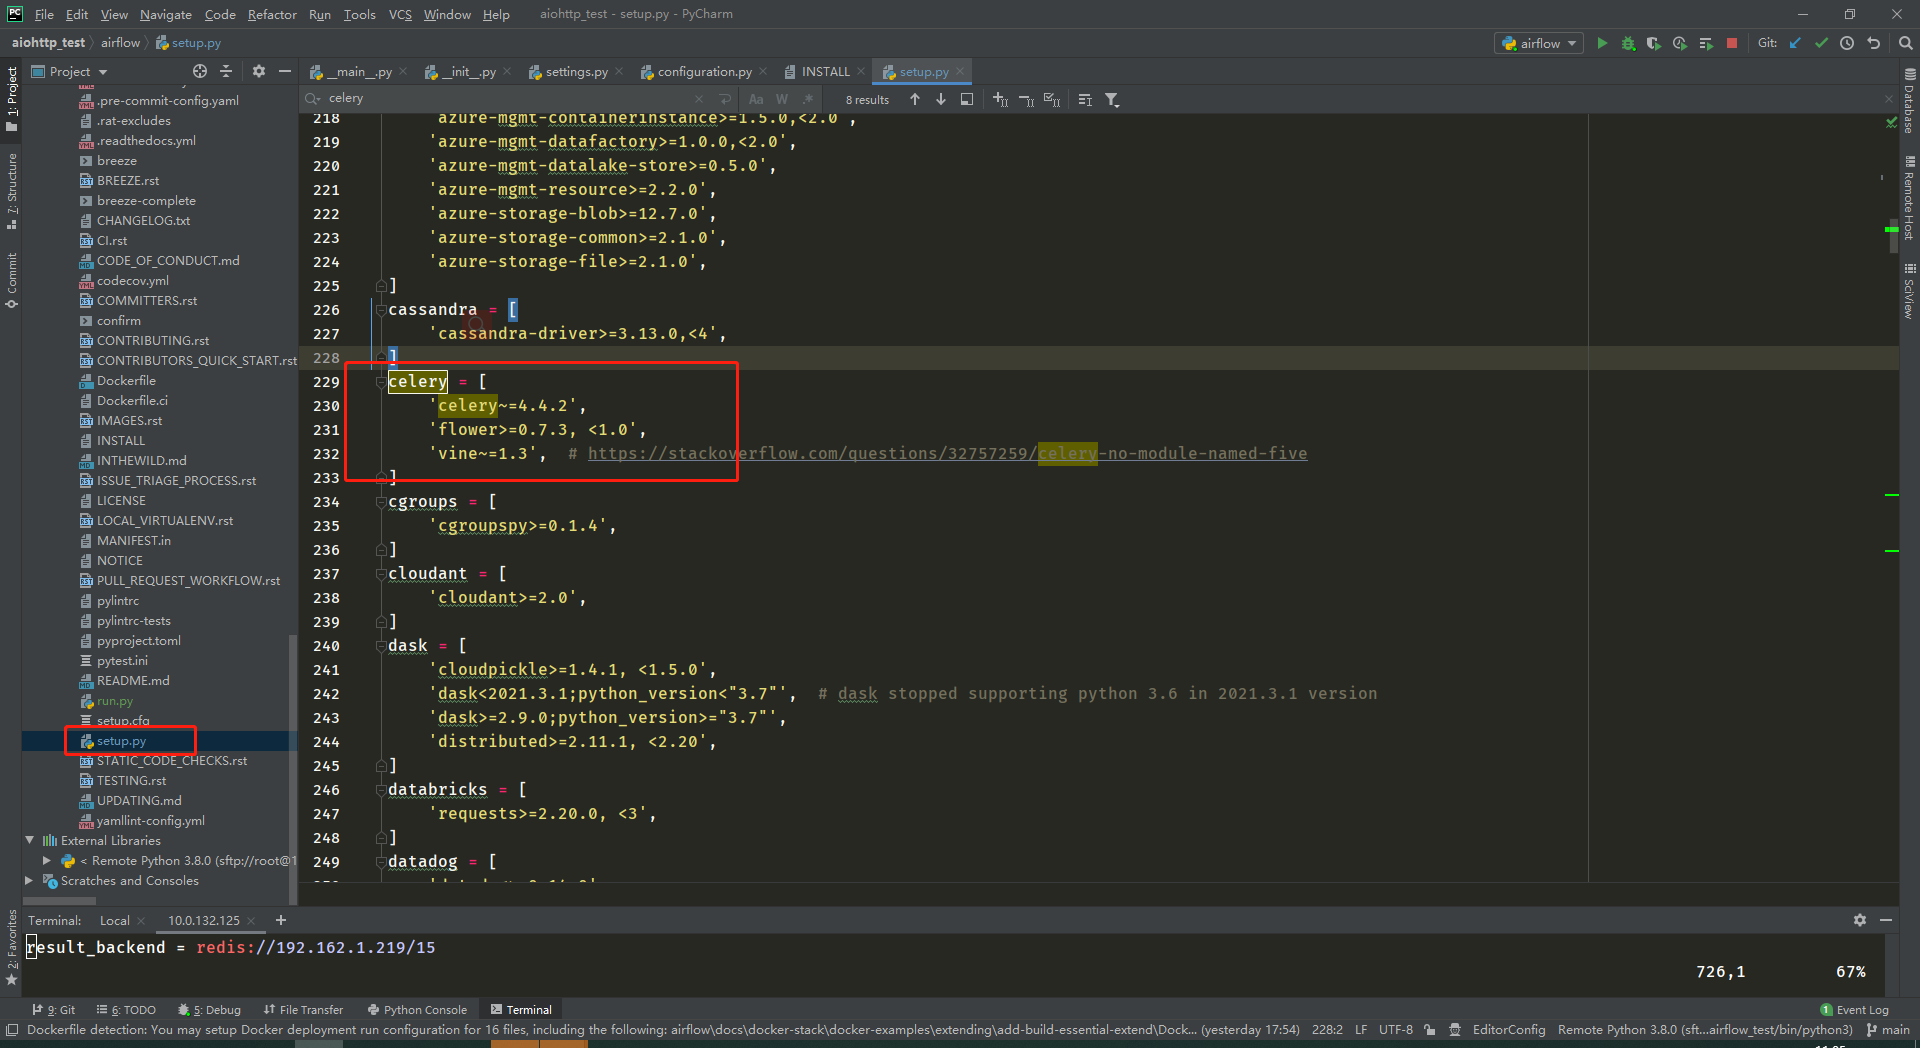Select Dockerfile in project tree
The height and width of the screenshot is (1048, 1920).
pyautogui.click(x=126, y=380)
